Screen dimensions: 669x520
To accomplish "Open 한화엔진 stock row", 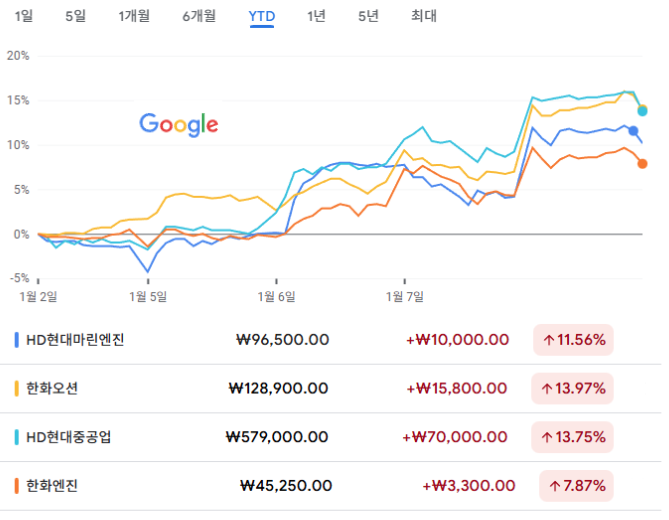I will click(x=52, y=486).
